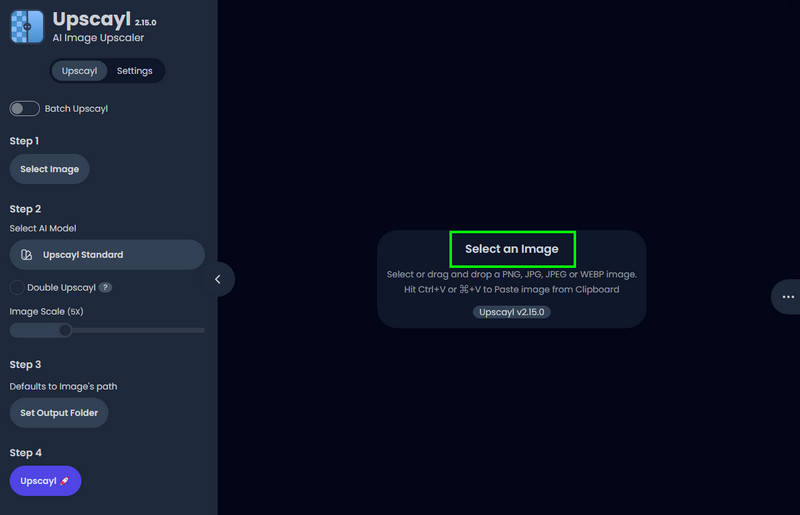Switch to the Settings tab
Viewport: 800px width, 515px height.
pos(134,71)
